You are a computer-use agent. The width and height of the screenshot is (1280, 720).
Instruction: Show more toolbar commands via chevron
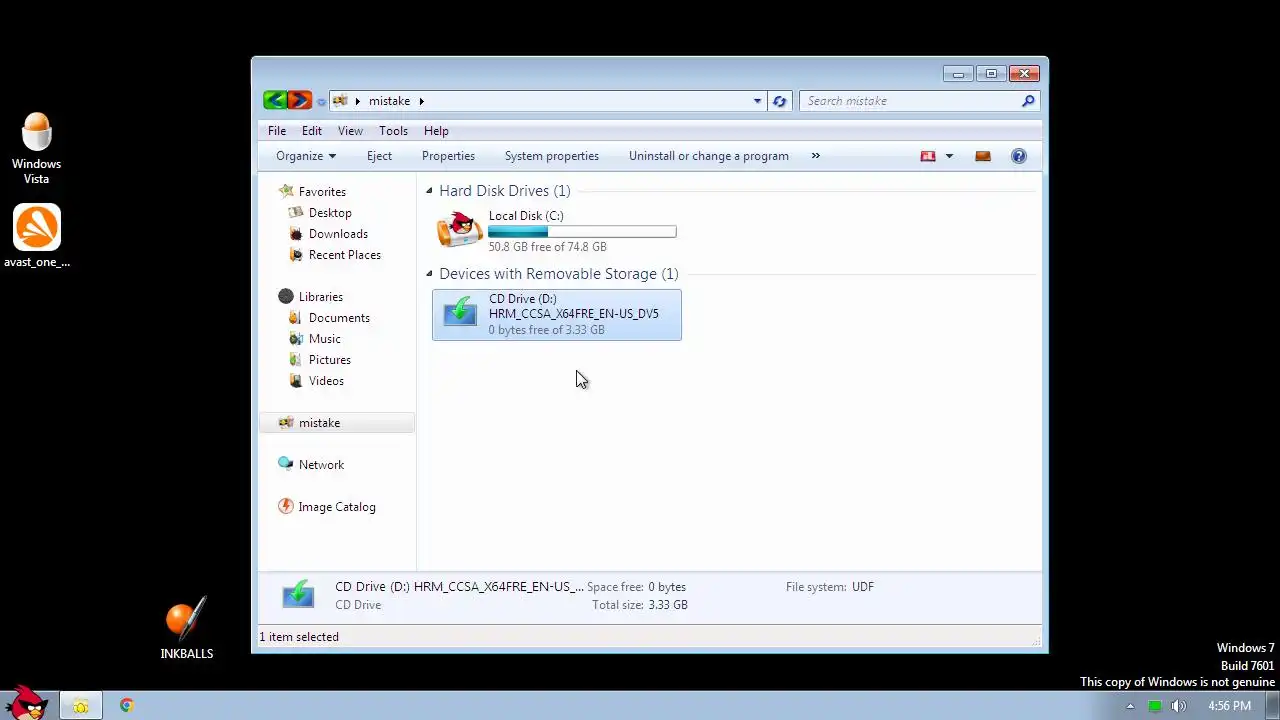coord(815,156)
